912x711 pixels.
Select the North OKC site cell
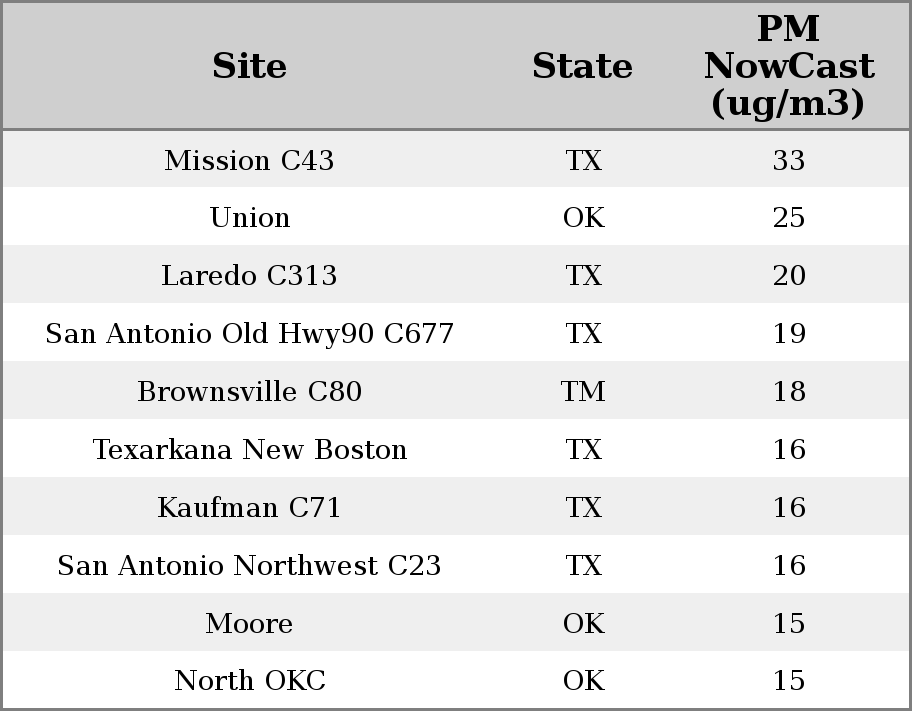249,681
